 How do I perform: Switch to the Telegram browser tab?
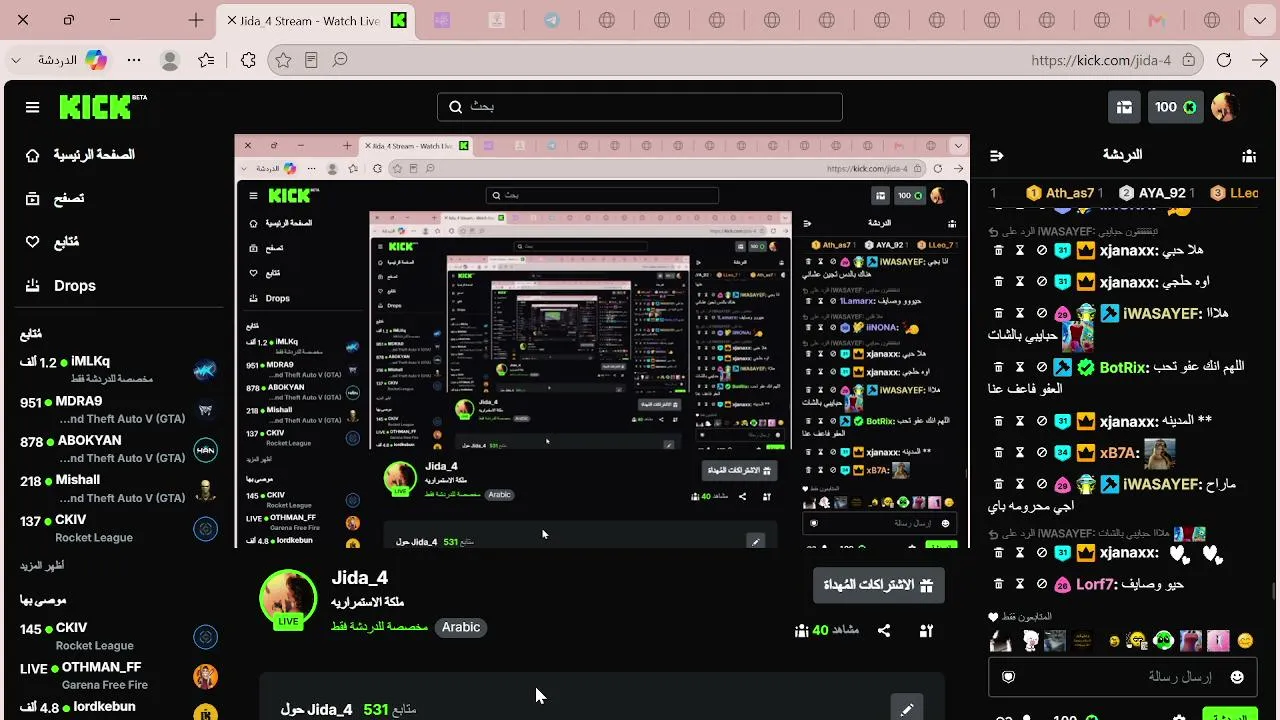[552, 20]
